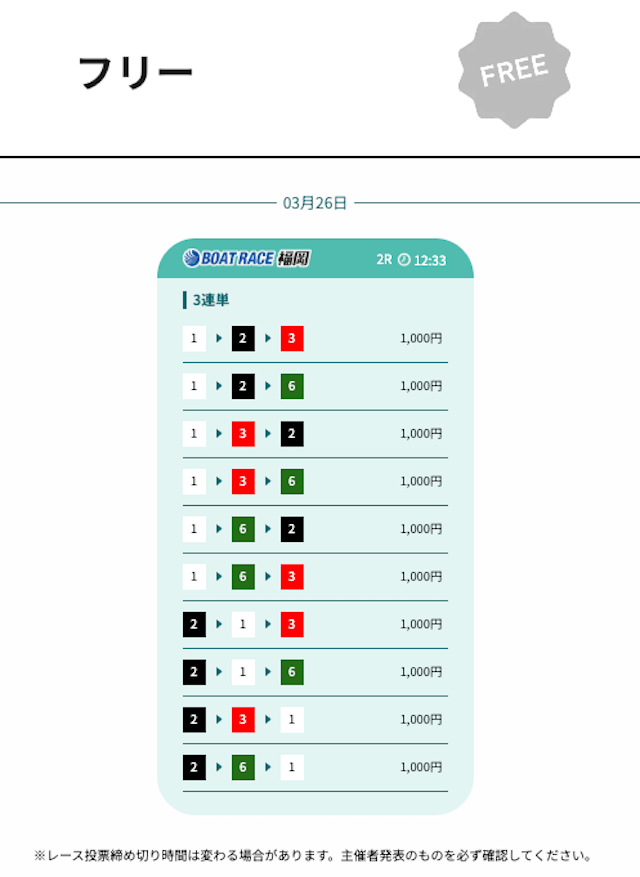The width and height of the screenshot is (640, 877).
Task: Click the 3連単 section title
Action: (x=211, y=300)
